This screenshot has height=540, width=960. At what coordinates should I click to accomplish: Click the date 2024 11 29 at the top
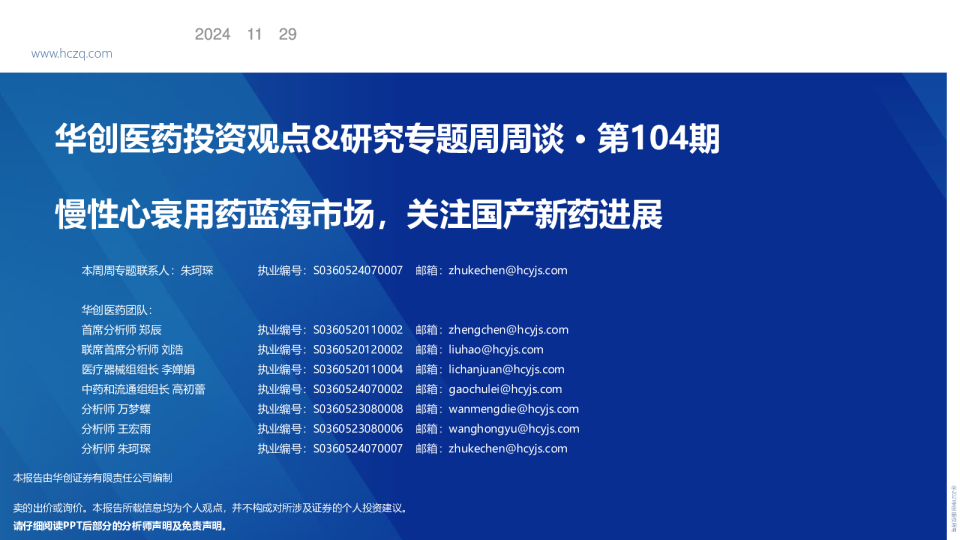click(245, 34)
